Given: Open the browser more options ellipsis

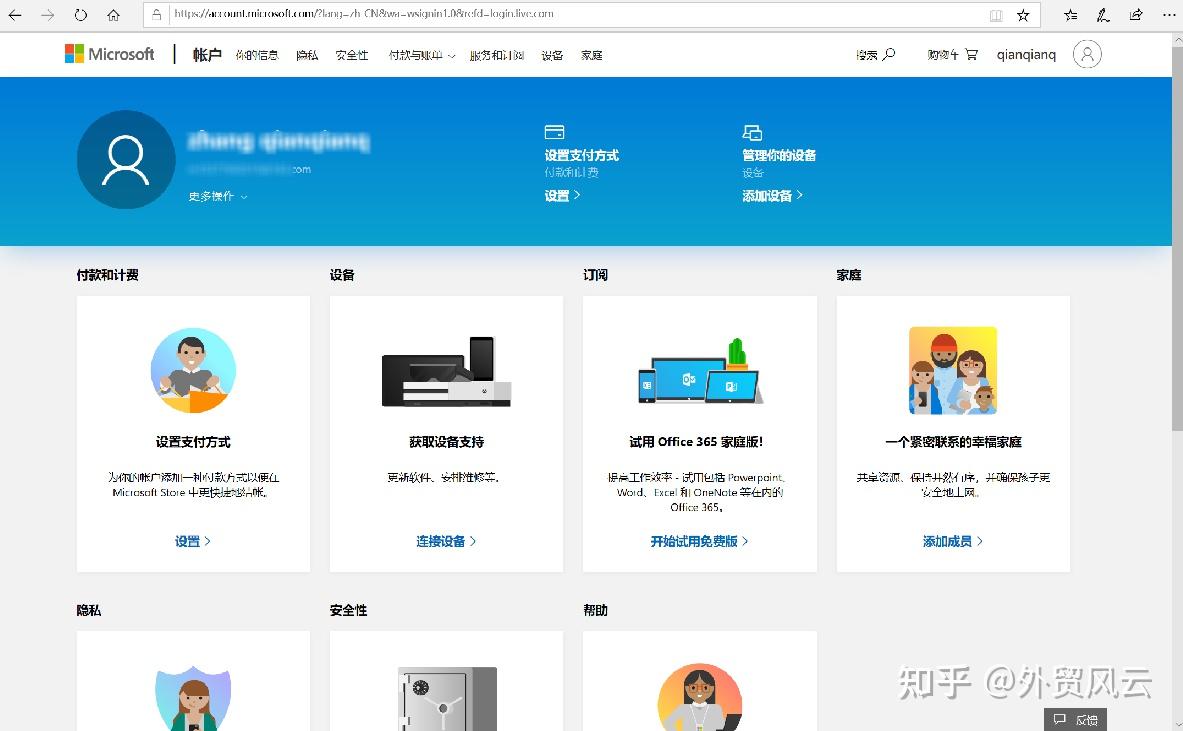Looking at the screenshot, I should (x=1169, y=15).
